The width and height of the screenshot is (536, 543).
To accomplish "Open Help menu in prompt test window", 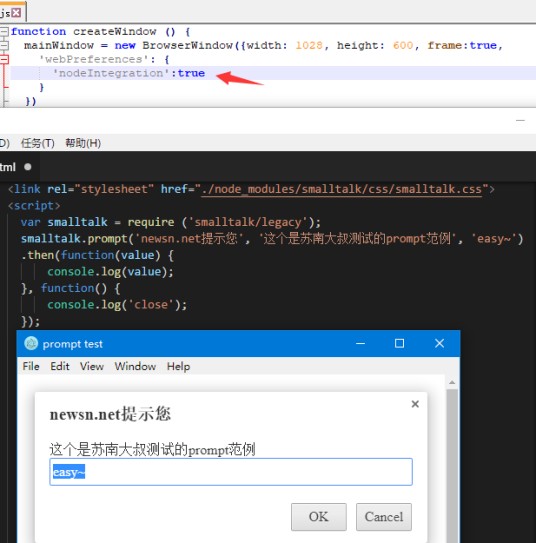I will [x=178, y=366].
